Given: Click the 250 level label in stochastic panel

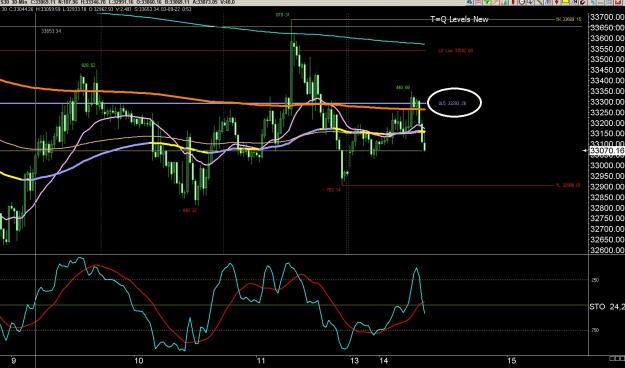Looking at the screenshot, I should click(x=595, y=280).
